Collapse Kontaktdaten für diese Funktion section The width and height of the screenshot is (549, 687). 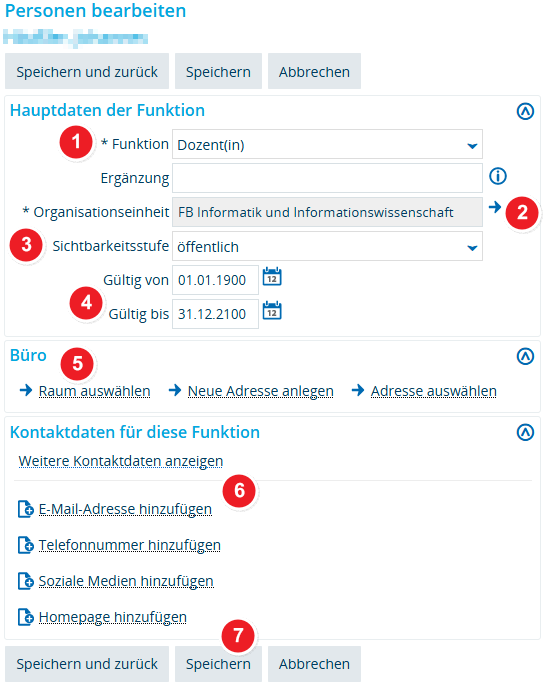(525, 432)
